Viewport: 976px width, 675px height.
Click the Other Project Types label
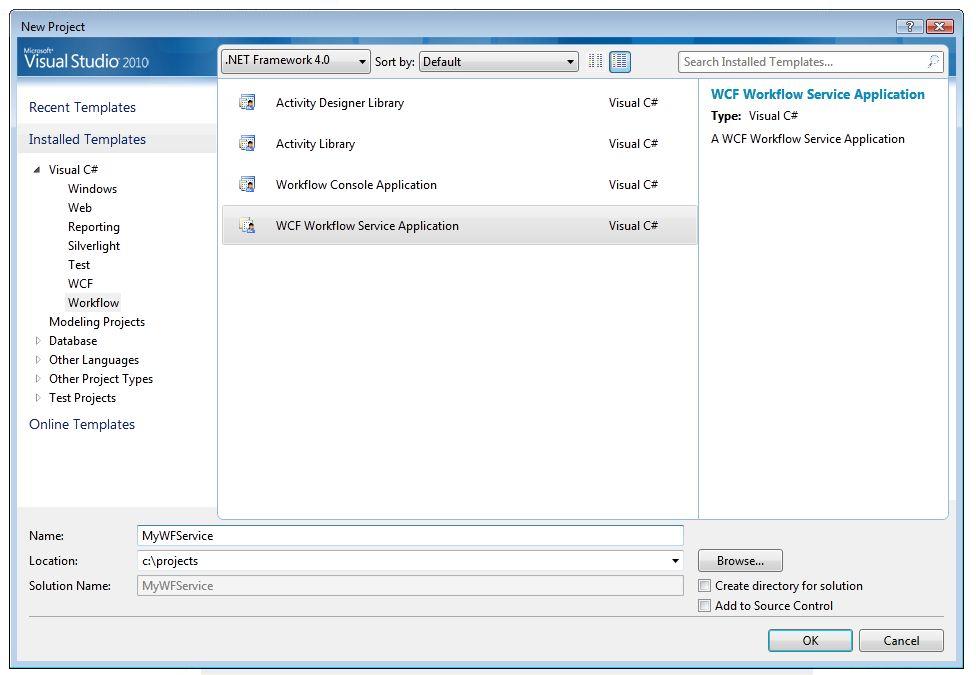(101, 379)
